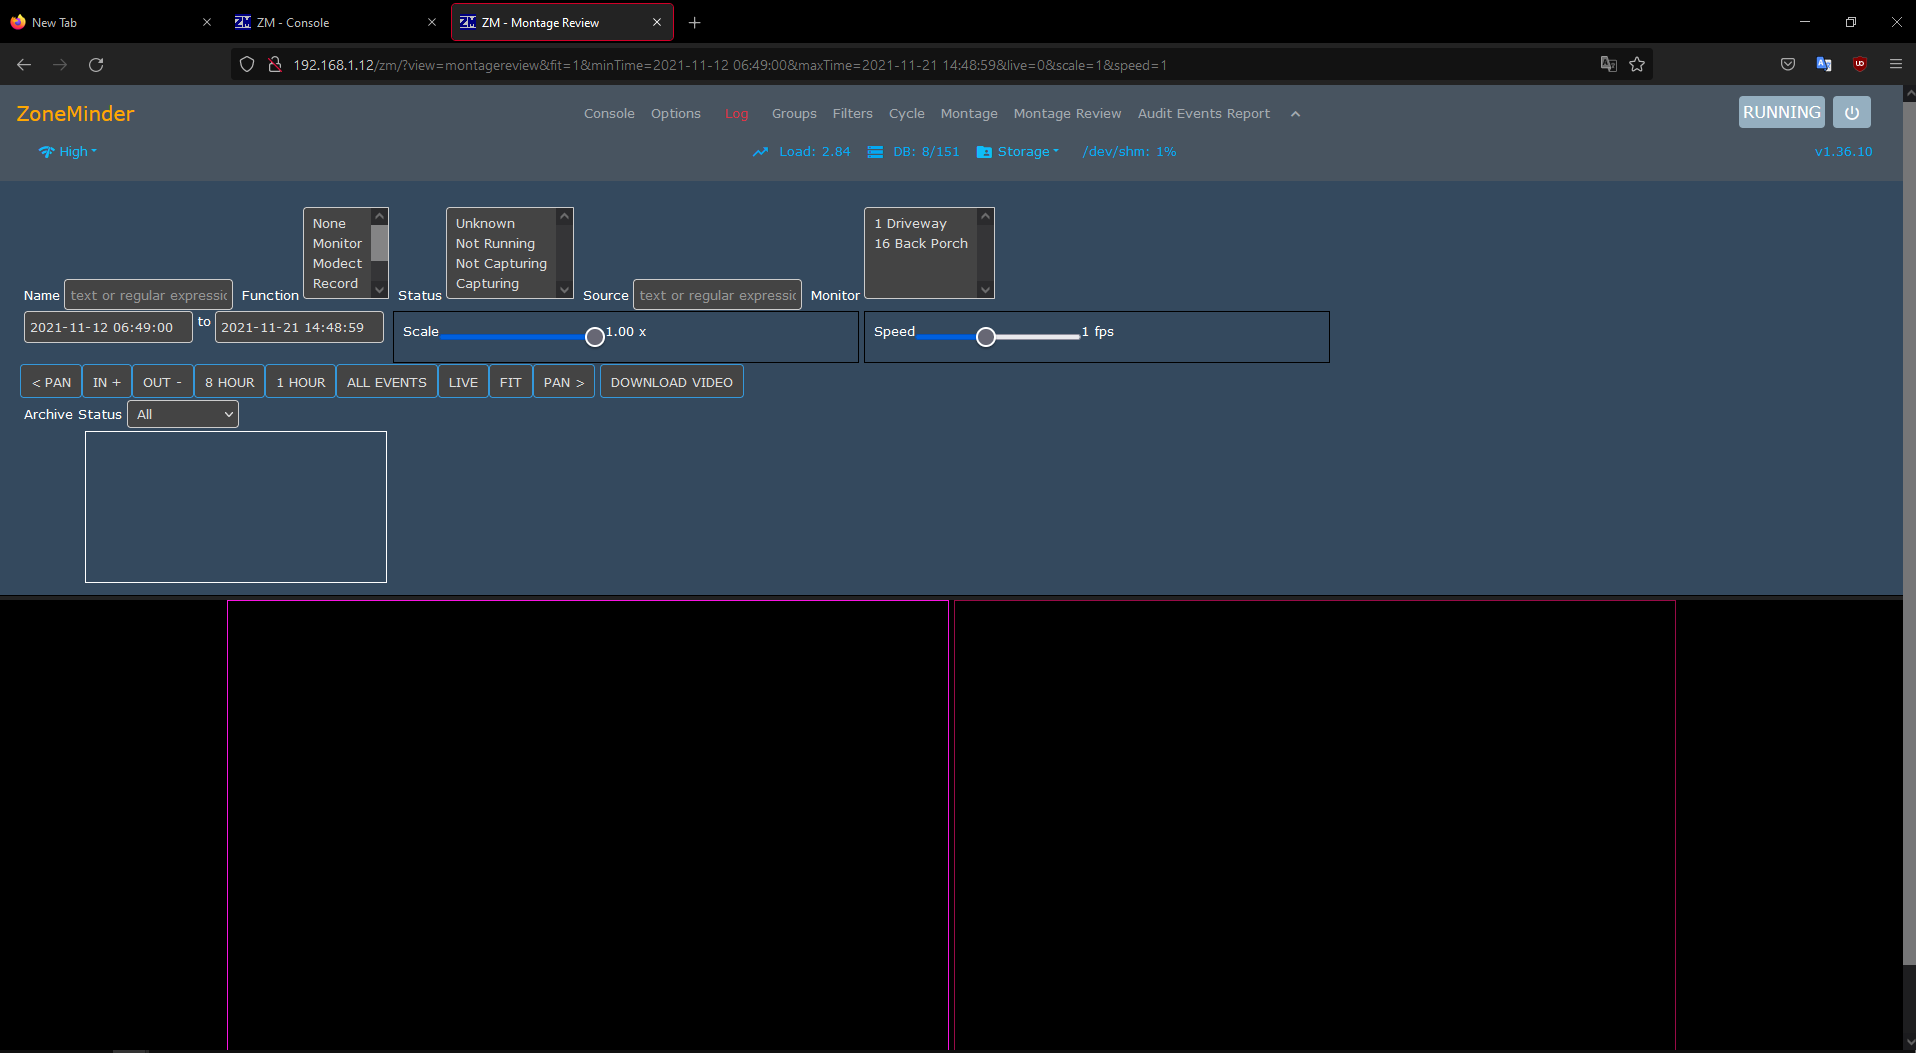Click the Name filter text field
The image size is (1916, 1053).
tap(149, 295)
